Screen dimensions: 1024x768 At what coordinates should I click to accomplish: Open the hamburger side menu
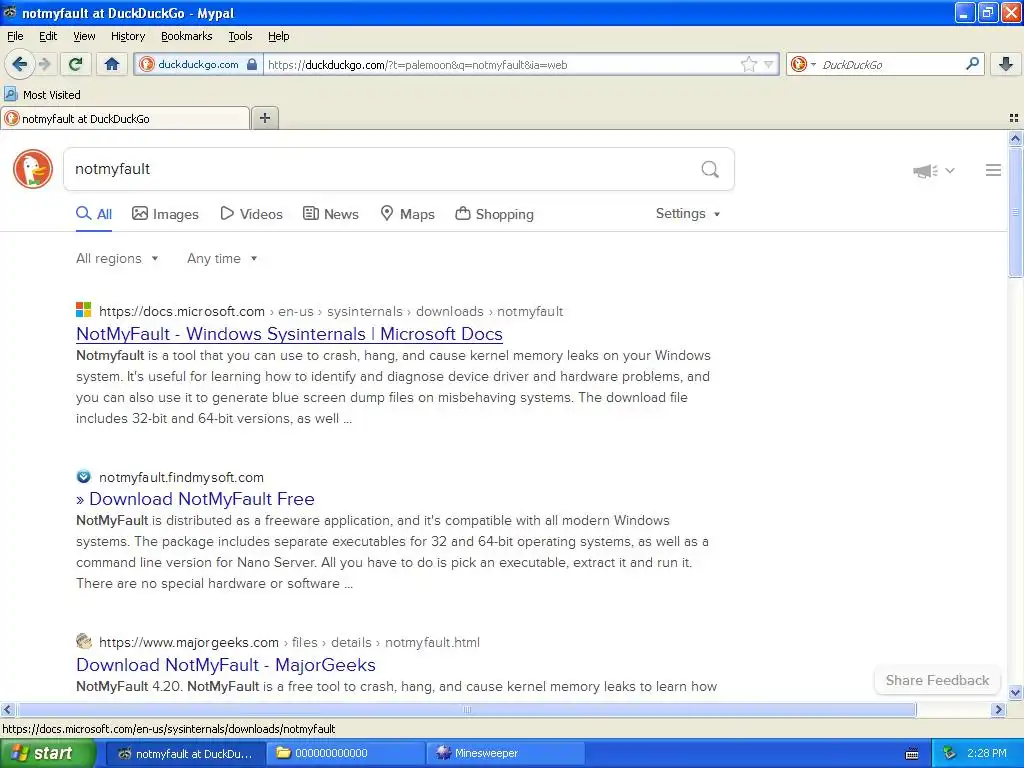pos(993,170)
